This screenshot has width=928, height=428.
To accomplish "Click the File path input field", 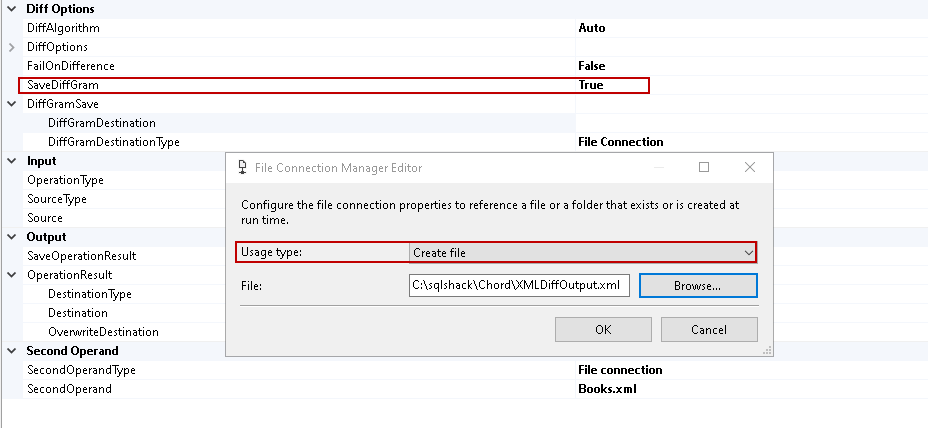I will point(519,286).
